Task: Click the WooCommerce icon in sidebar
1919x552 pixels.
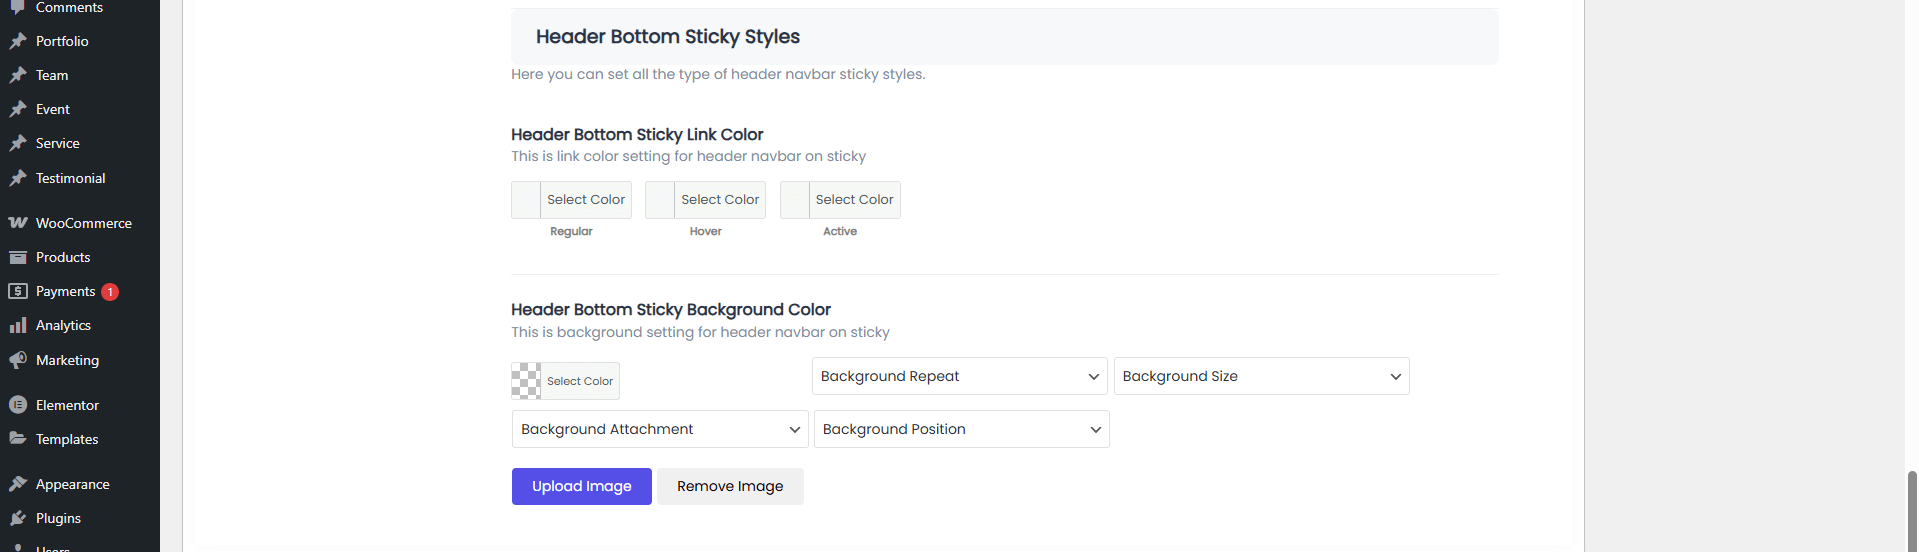Action: (18, 223)
